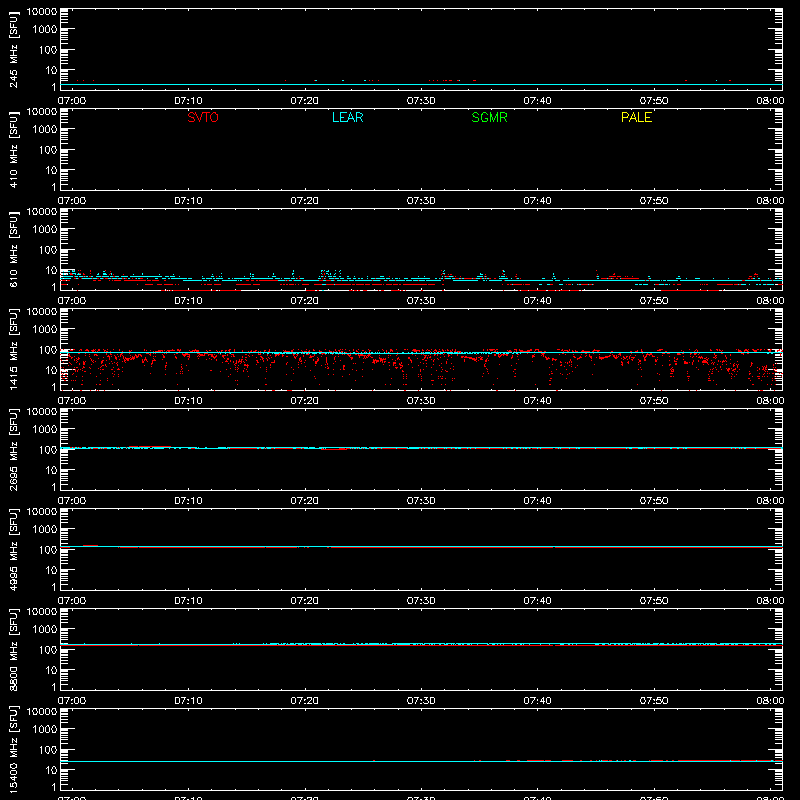Select the 410 MHz [SFU] axis label

pyautogui.click(x=13, y=150)
